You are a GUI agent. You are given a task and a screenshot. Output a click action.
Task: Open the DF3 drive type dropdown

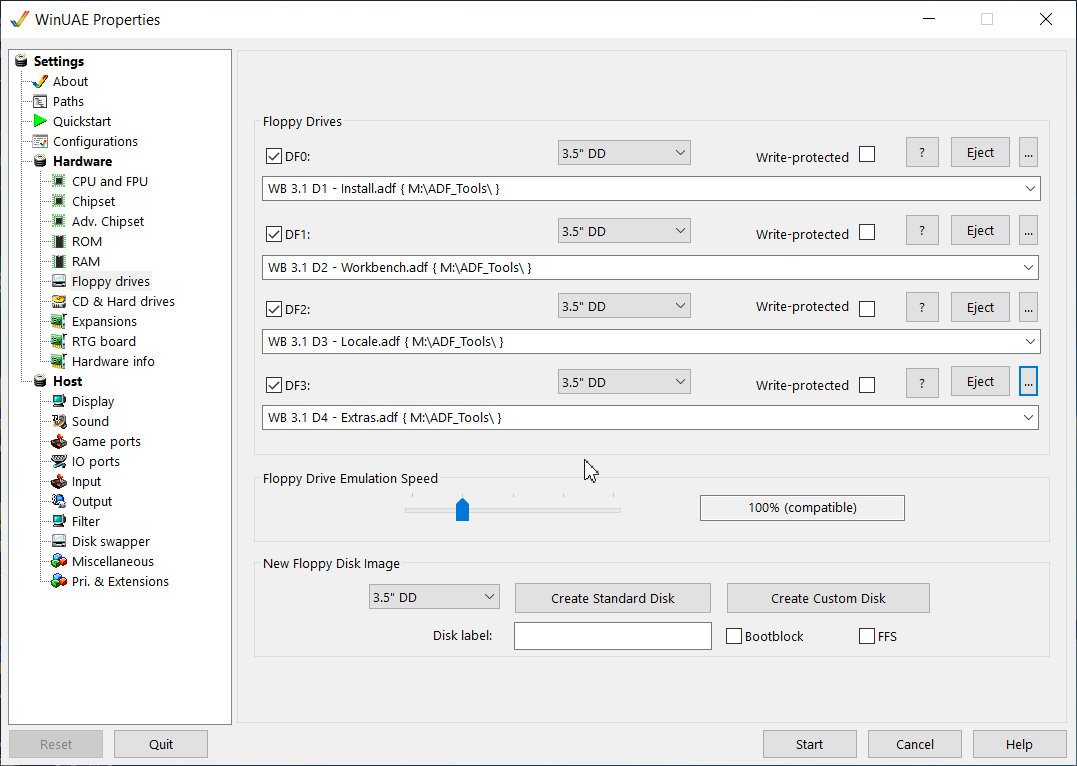tap(624, 382)
